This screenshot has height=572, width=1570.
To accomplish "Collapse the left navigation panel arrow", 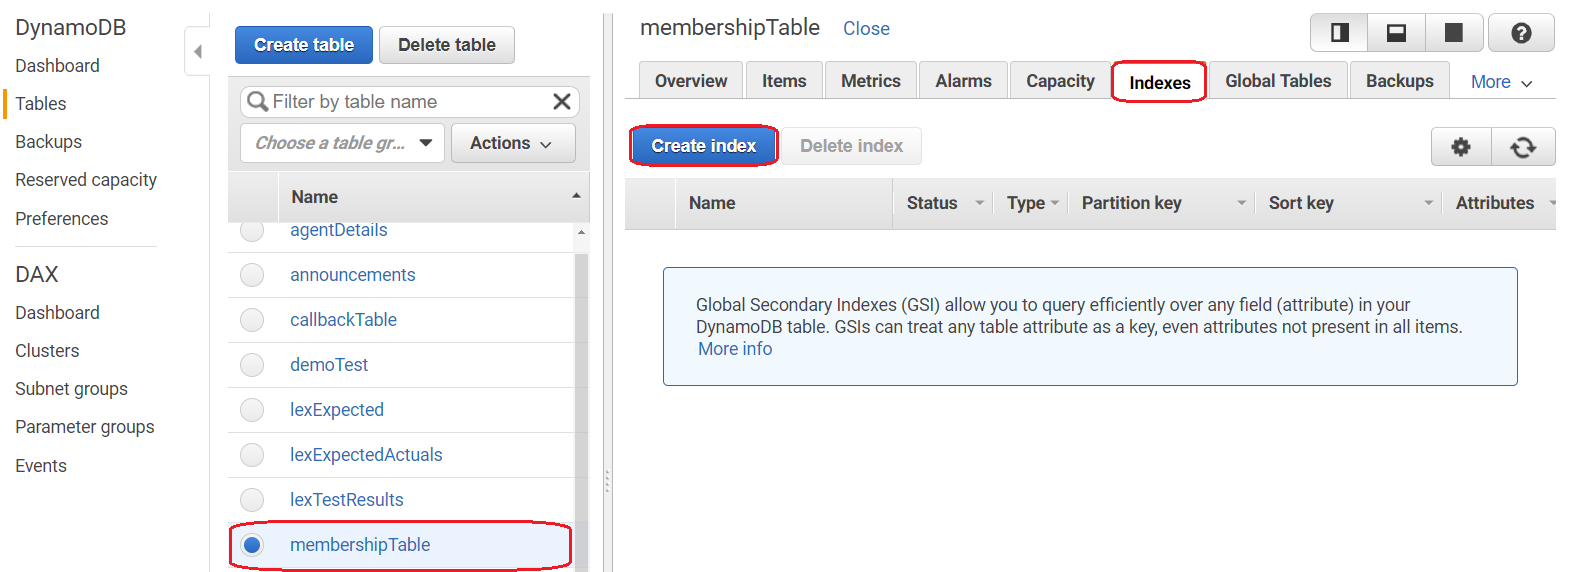I will [x=197, y=52].
